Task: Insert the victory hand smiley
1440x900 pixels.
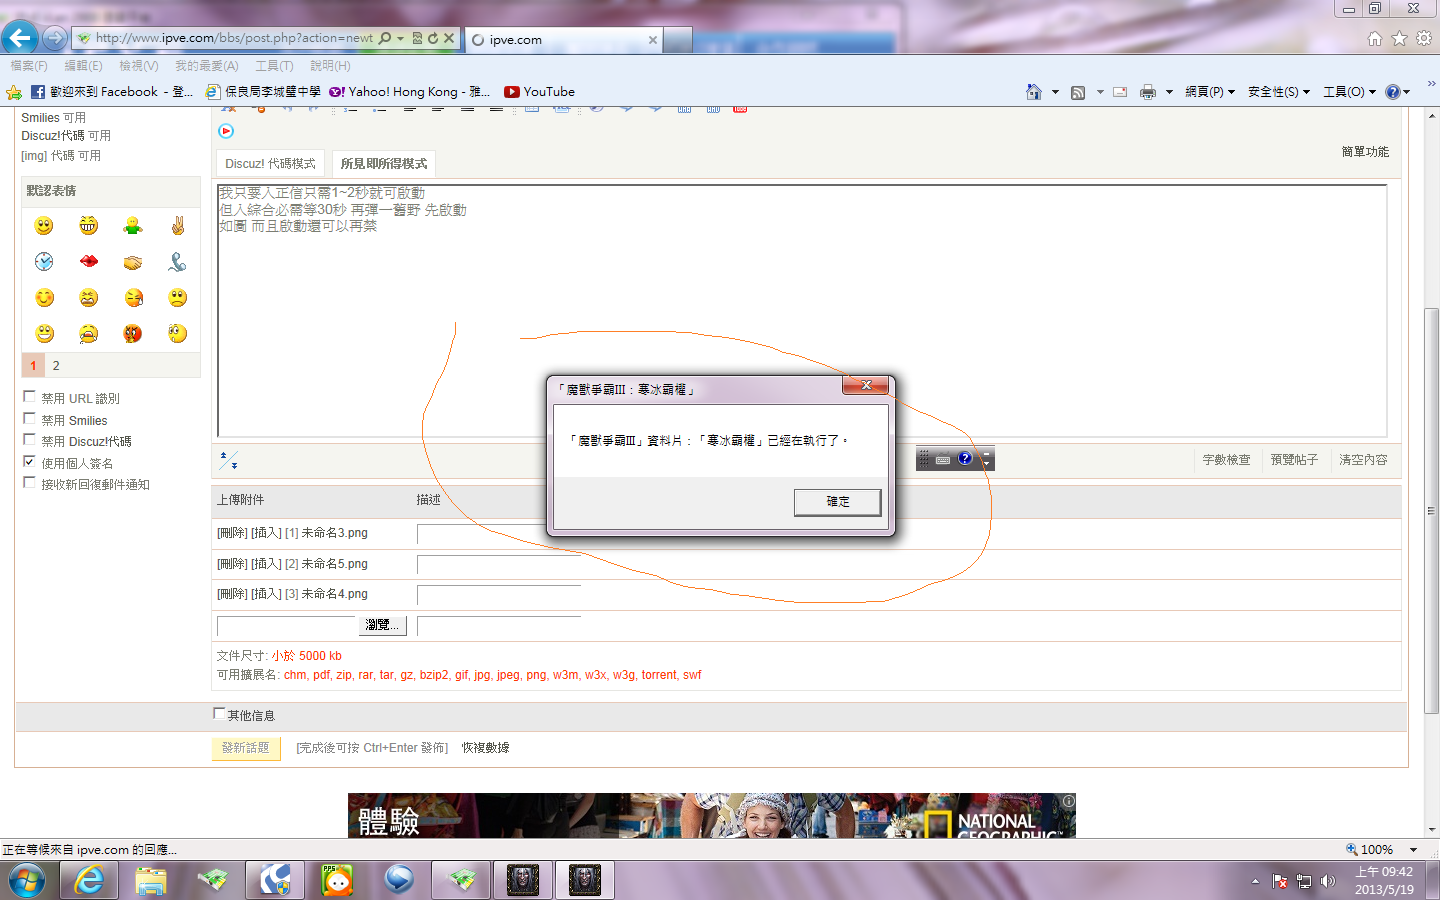Action: tap(178, 226)
